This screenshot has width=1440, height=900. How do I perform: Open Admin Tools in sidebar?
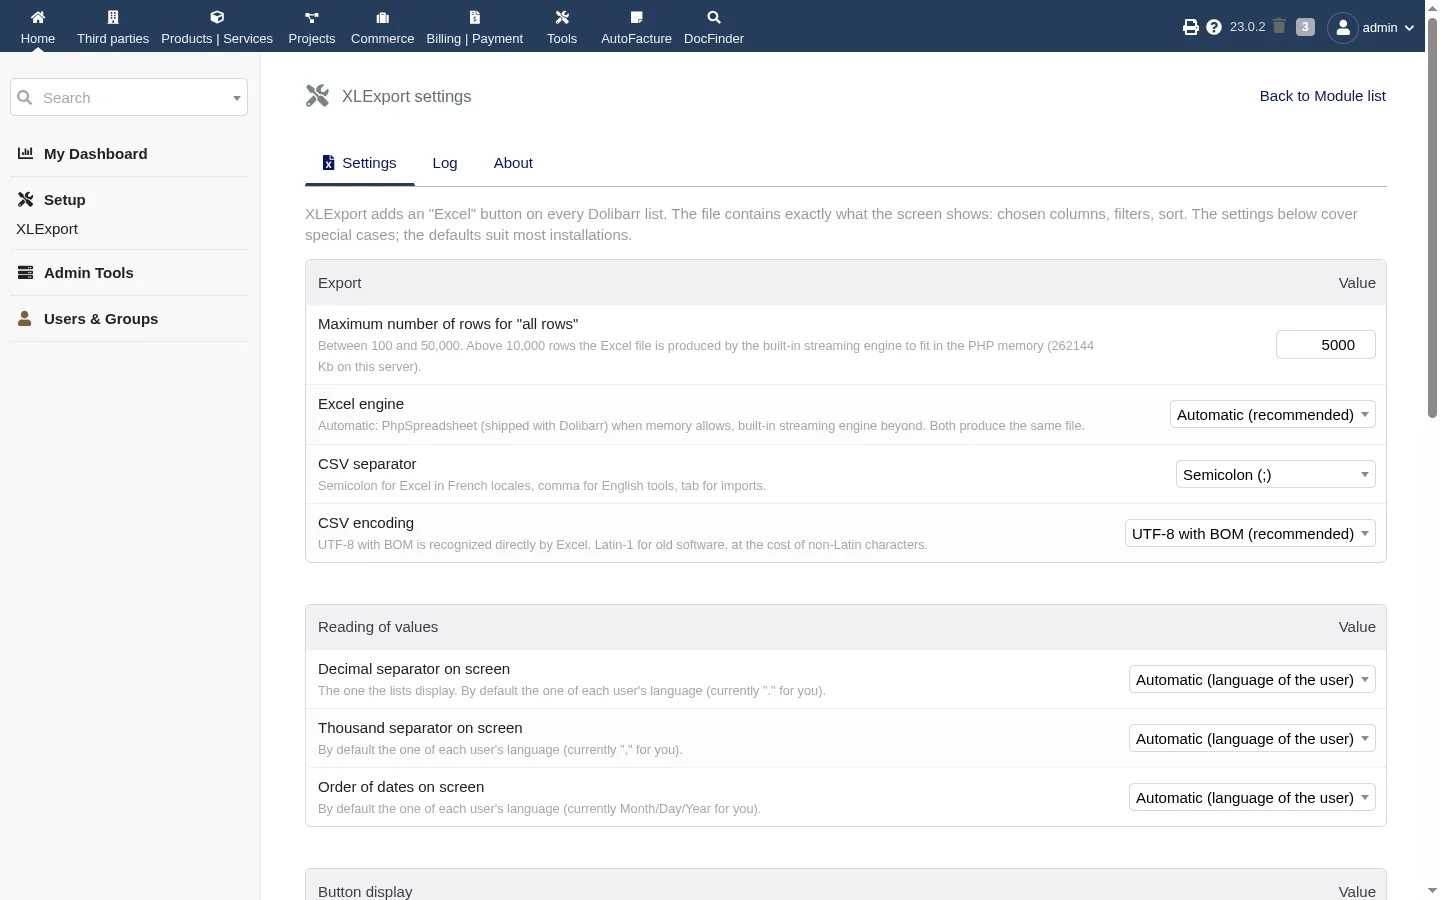(89, 273)
